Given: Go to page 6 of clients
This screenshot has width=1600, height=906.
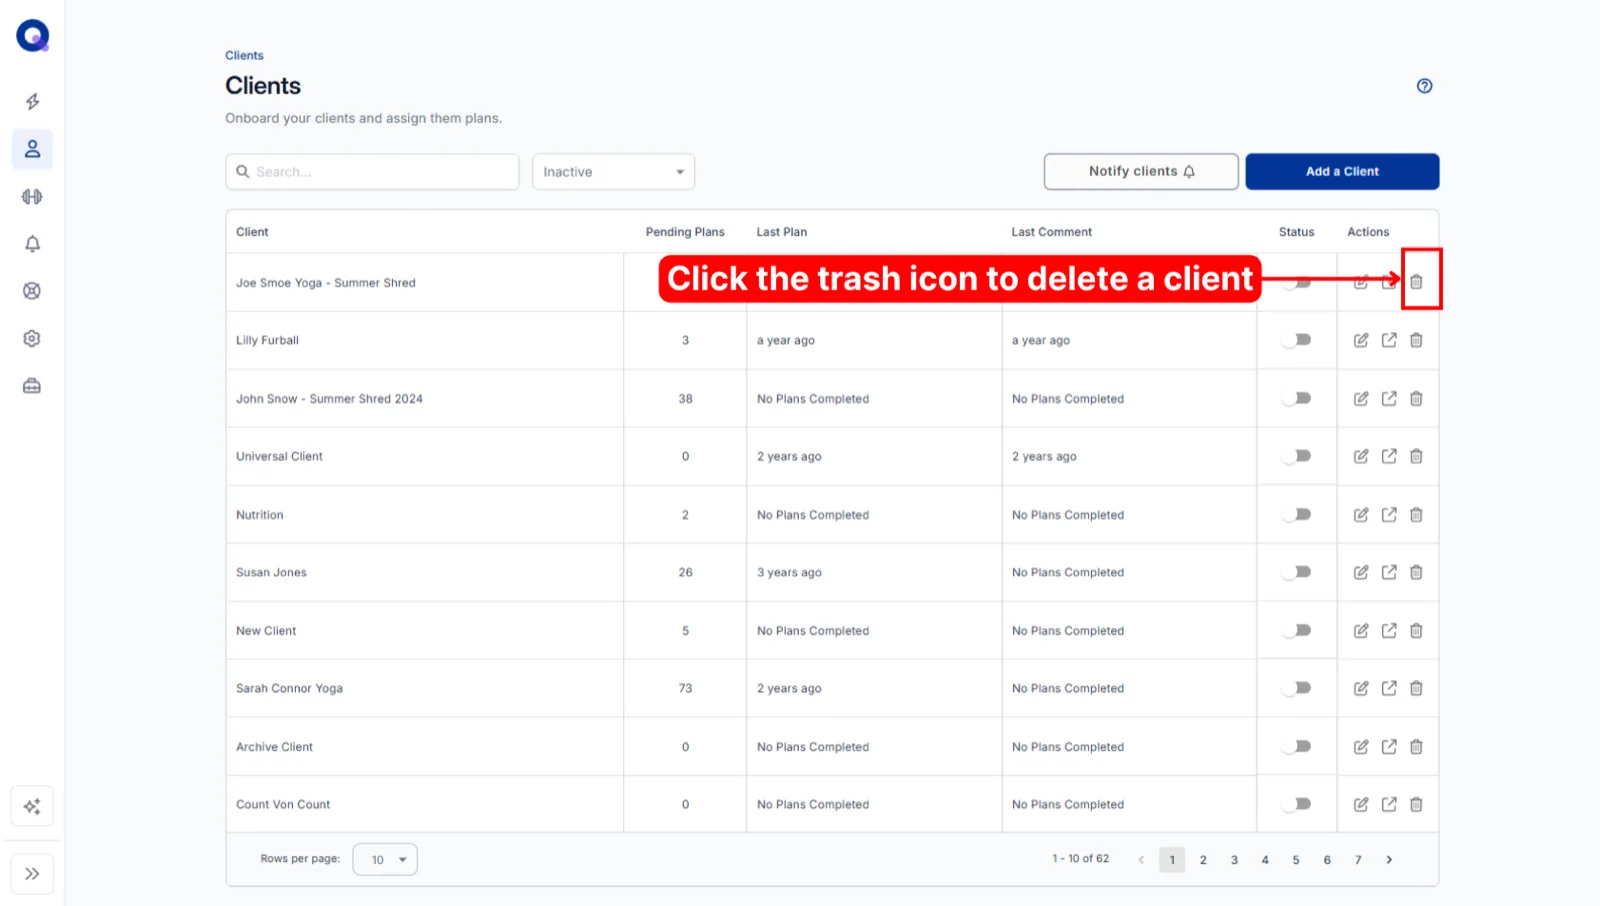Looking at the screenshot, I should (x=1327, y=860).
